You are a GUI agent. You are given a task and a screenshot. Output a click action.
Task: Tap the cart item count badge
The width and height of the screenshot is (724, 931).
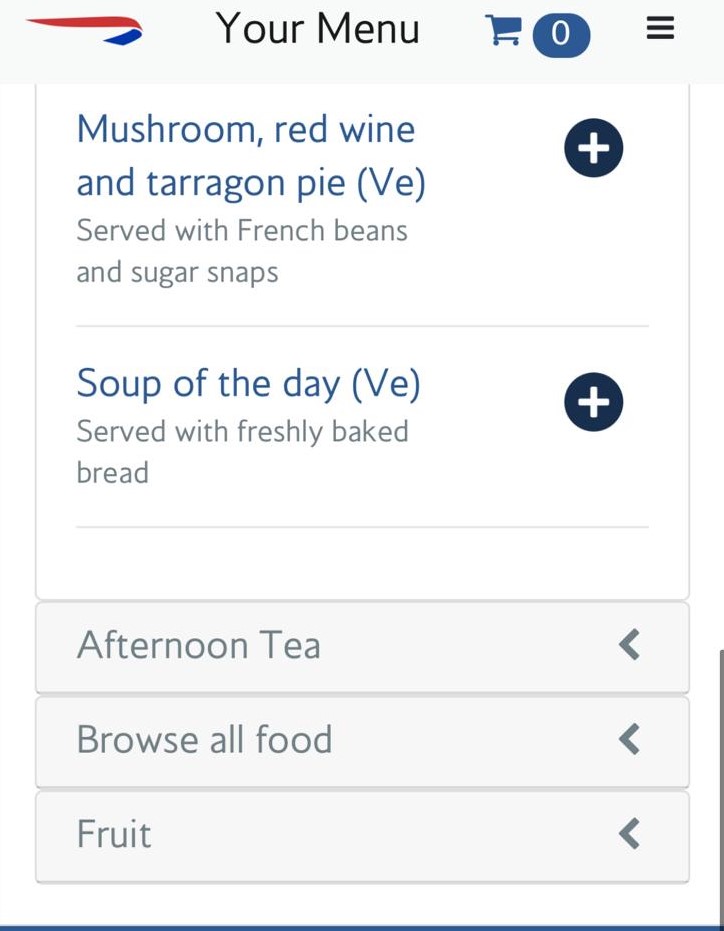click(561, 34)
